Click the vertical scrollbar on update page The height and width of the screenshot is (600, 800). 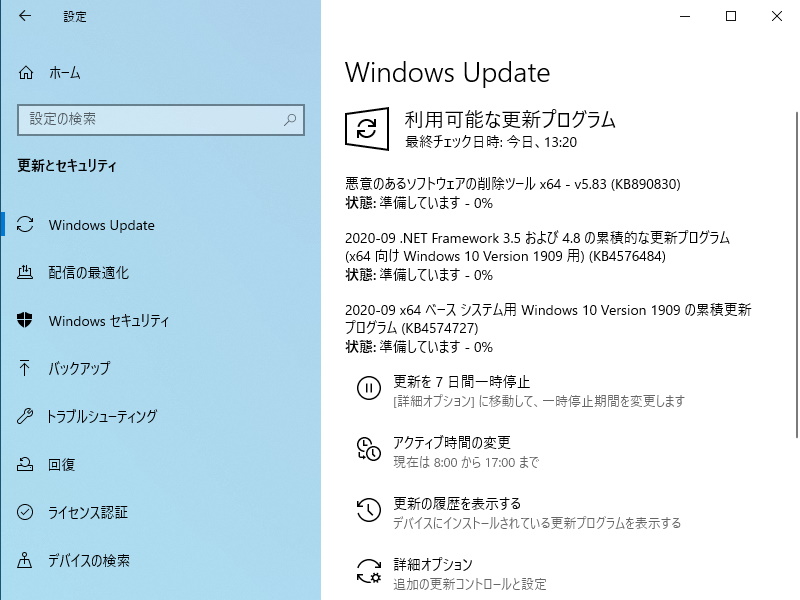click(796, 274)
